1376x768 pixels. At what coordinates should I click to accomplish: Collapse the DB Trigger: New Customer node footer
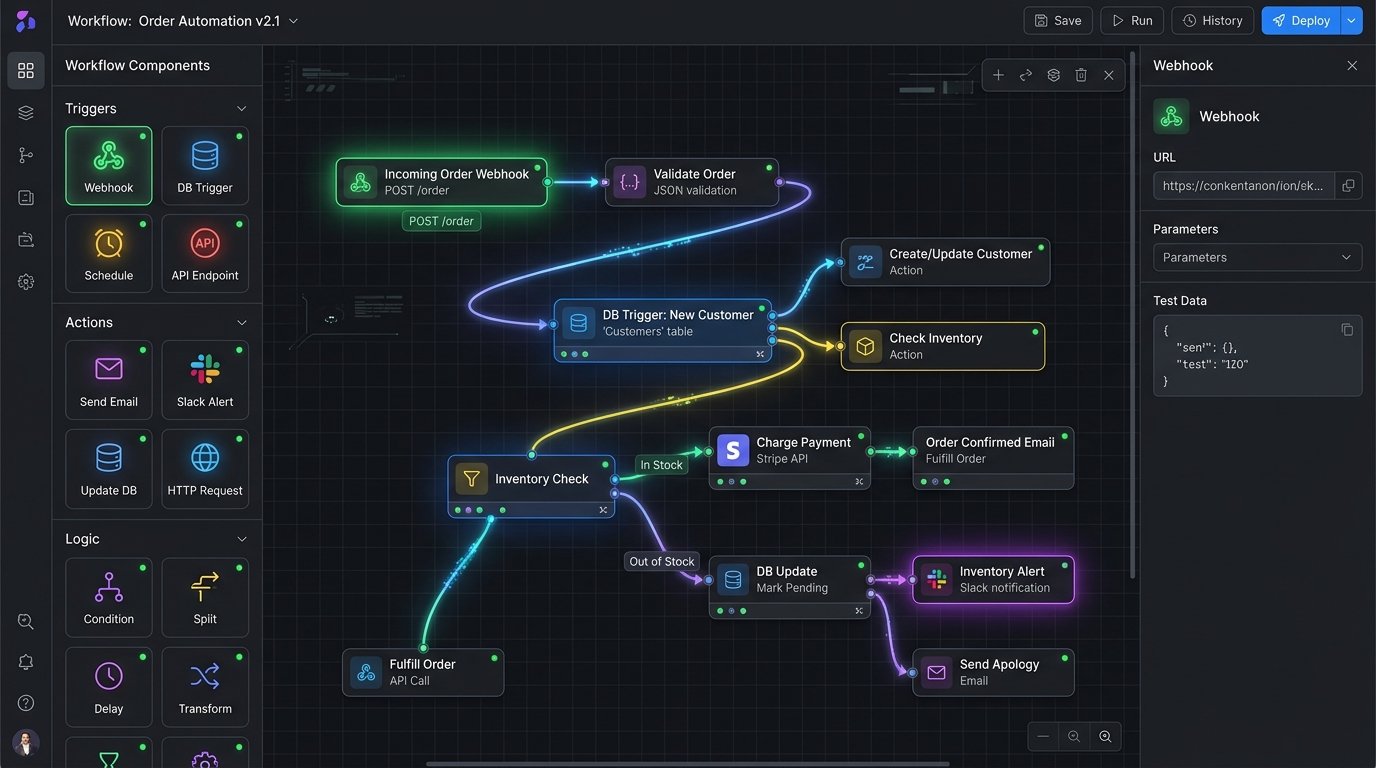point(760,354)
